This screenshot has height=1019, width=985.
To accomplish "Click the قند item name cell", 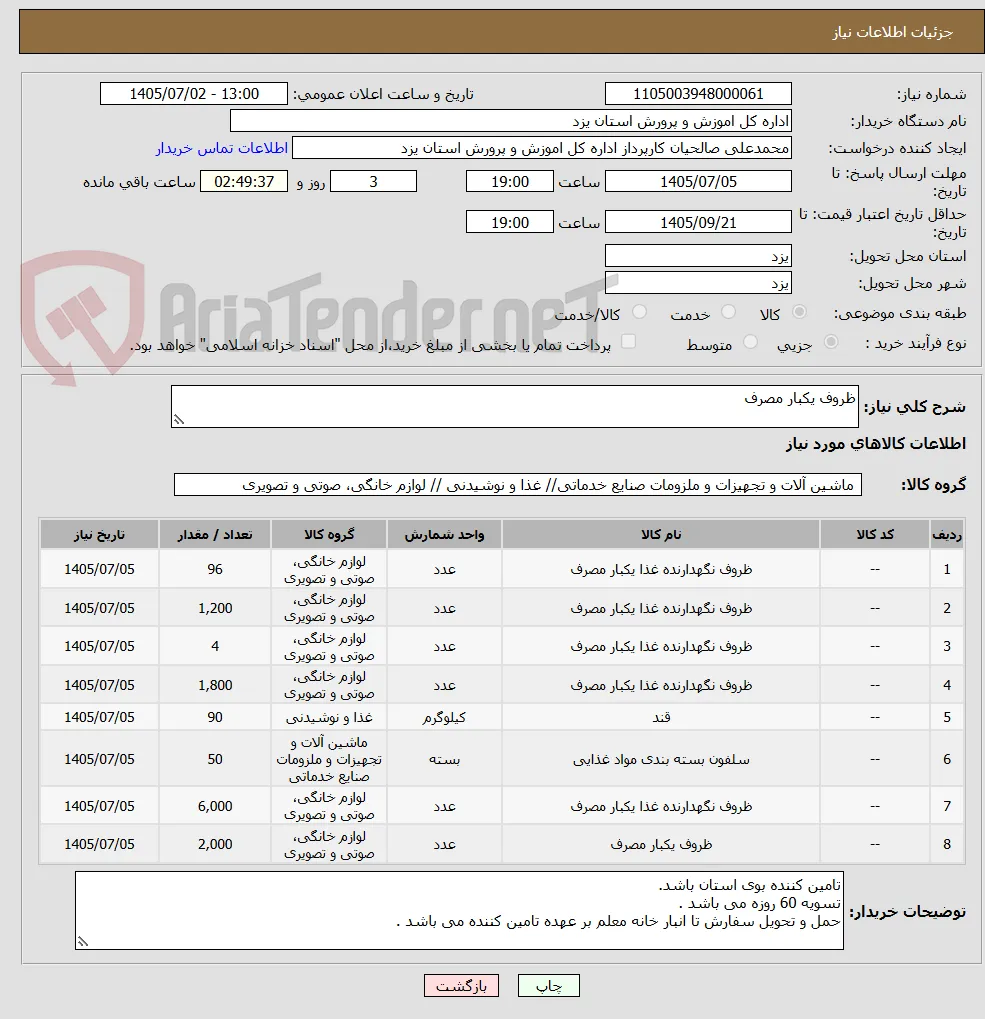I will tap(661, 717).
